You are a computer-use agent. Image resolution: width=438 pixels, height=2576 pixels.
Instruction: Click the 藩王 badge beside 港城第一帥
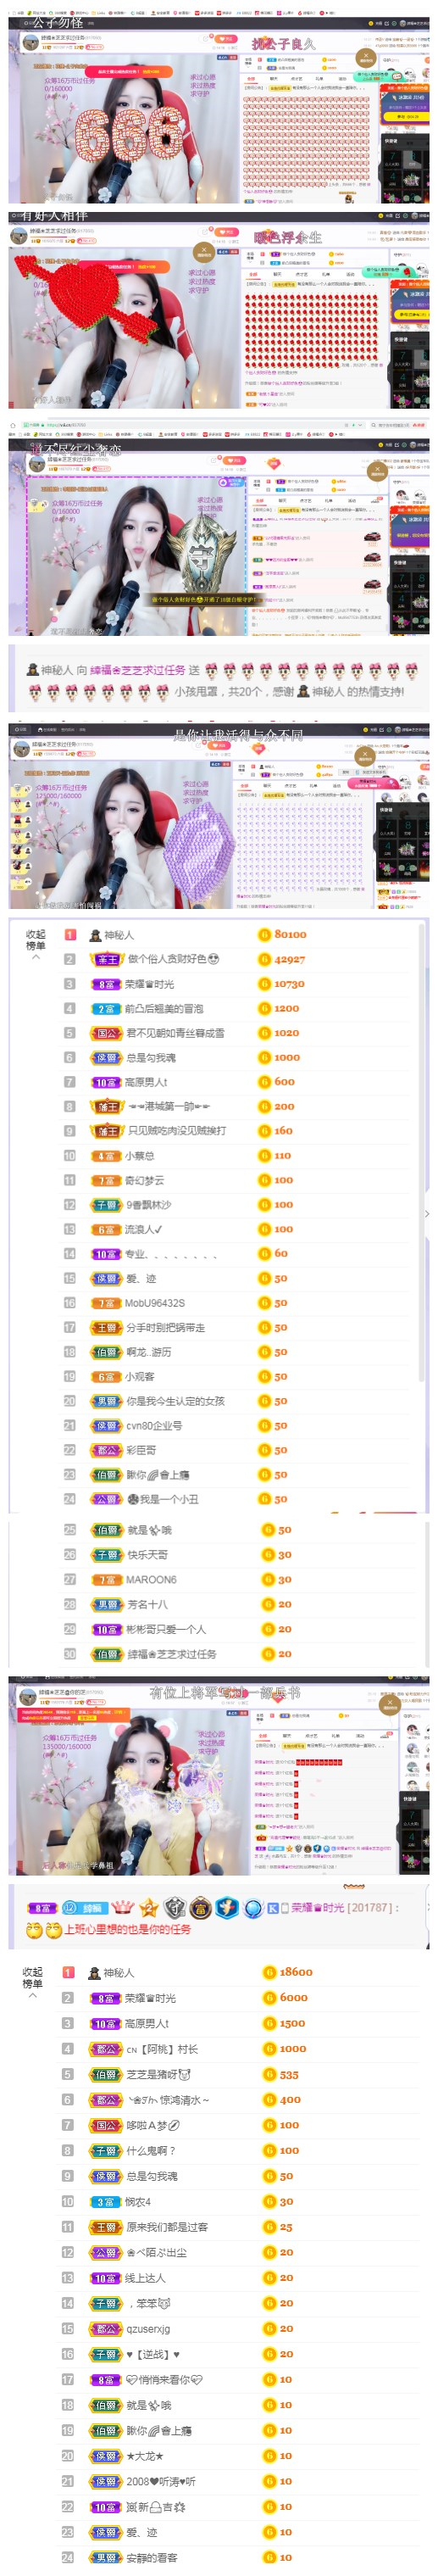click(x=107, y=1106)
